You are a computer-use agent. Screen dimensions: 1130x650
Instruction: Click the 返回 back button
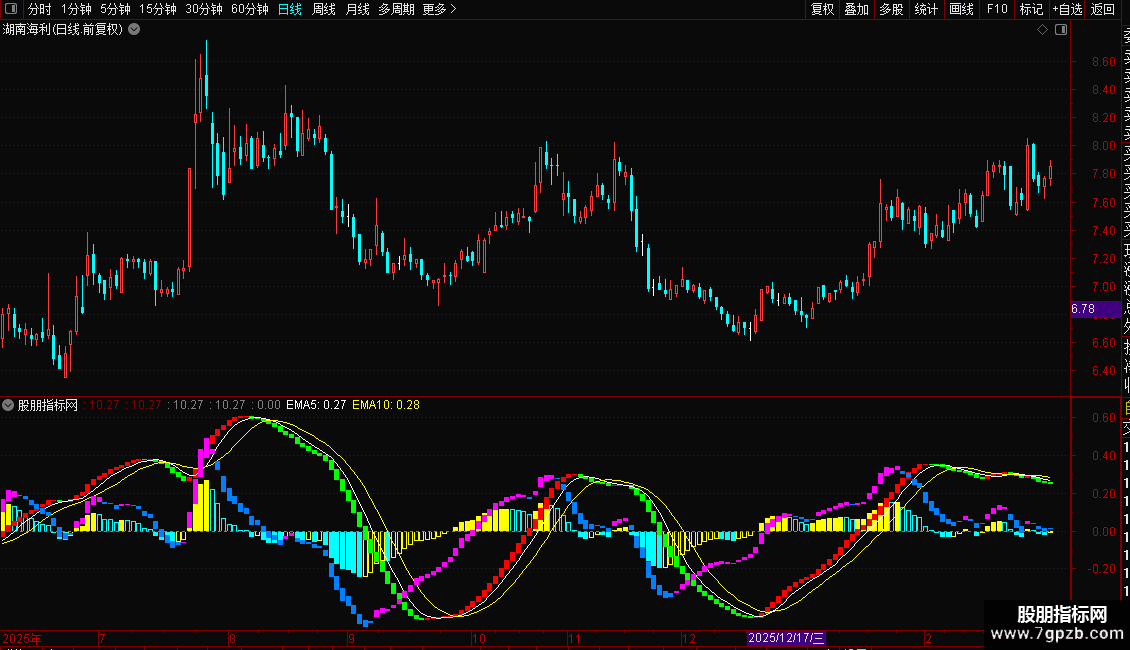click(x=1103, y=9)
